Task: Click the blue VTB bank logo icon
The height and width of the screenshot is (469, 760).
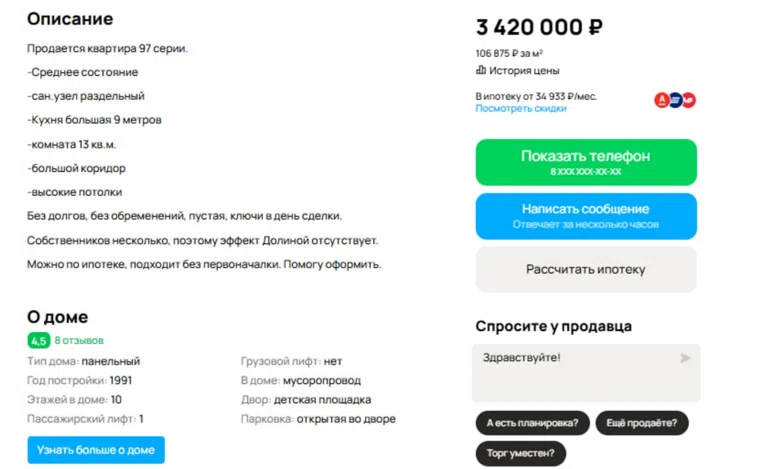Action: pyautogui.click(x=675, y=100)
